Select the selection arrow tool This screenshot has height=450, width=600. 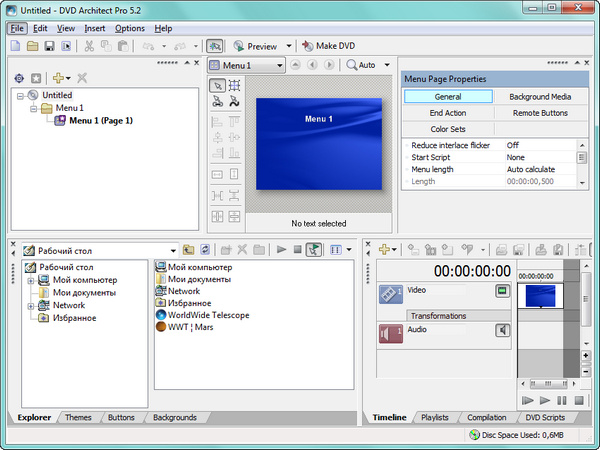pyautogui.click(x=217, y=85)
